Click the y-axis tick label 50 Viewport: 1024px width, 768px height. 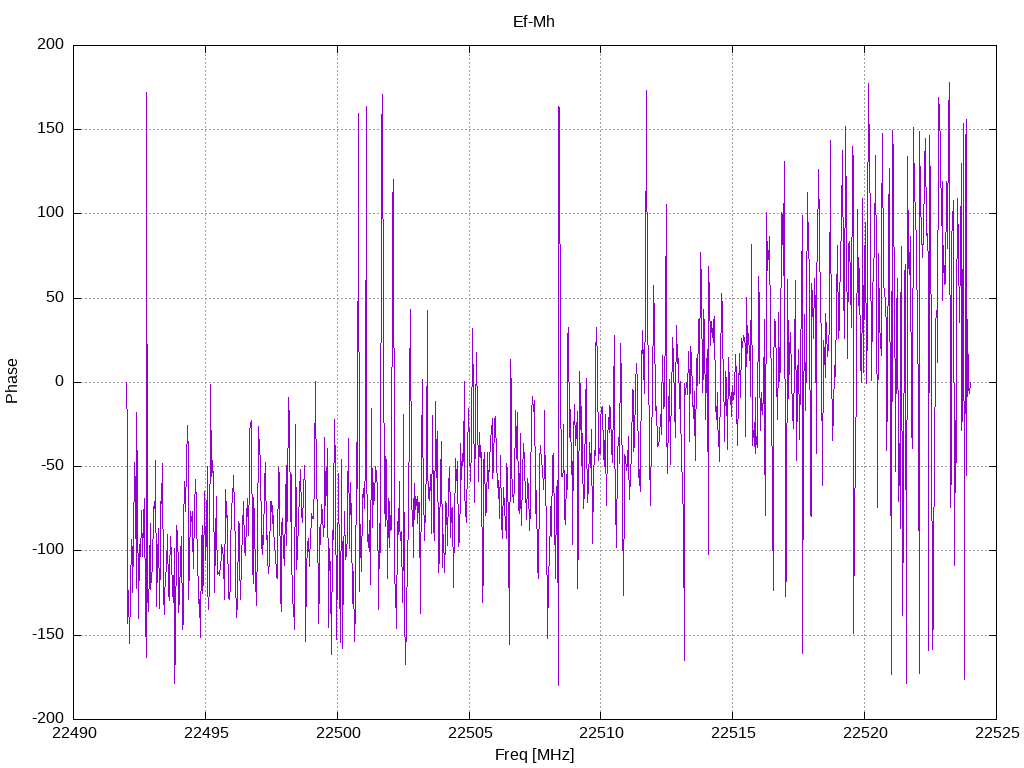point(55,297)
